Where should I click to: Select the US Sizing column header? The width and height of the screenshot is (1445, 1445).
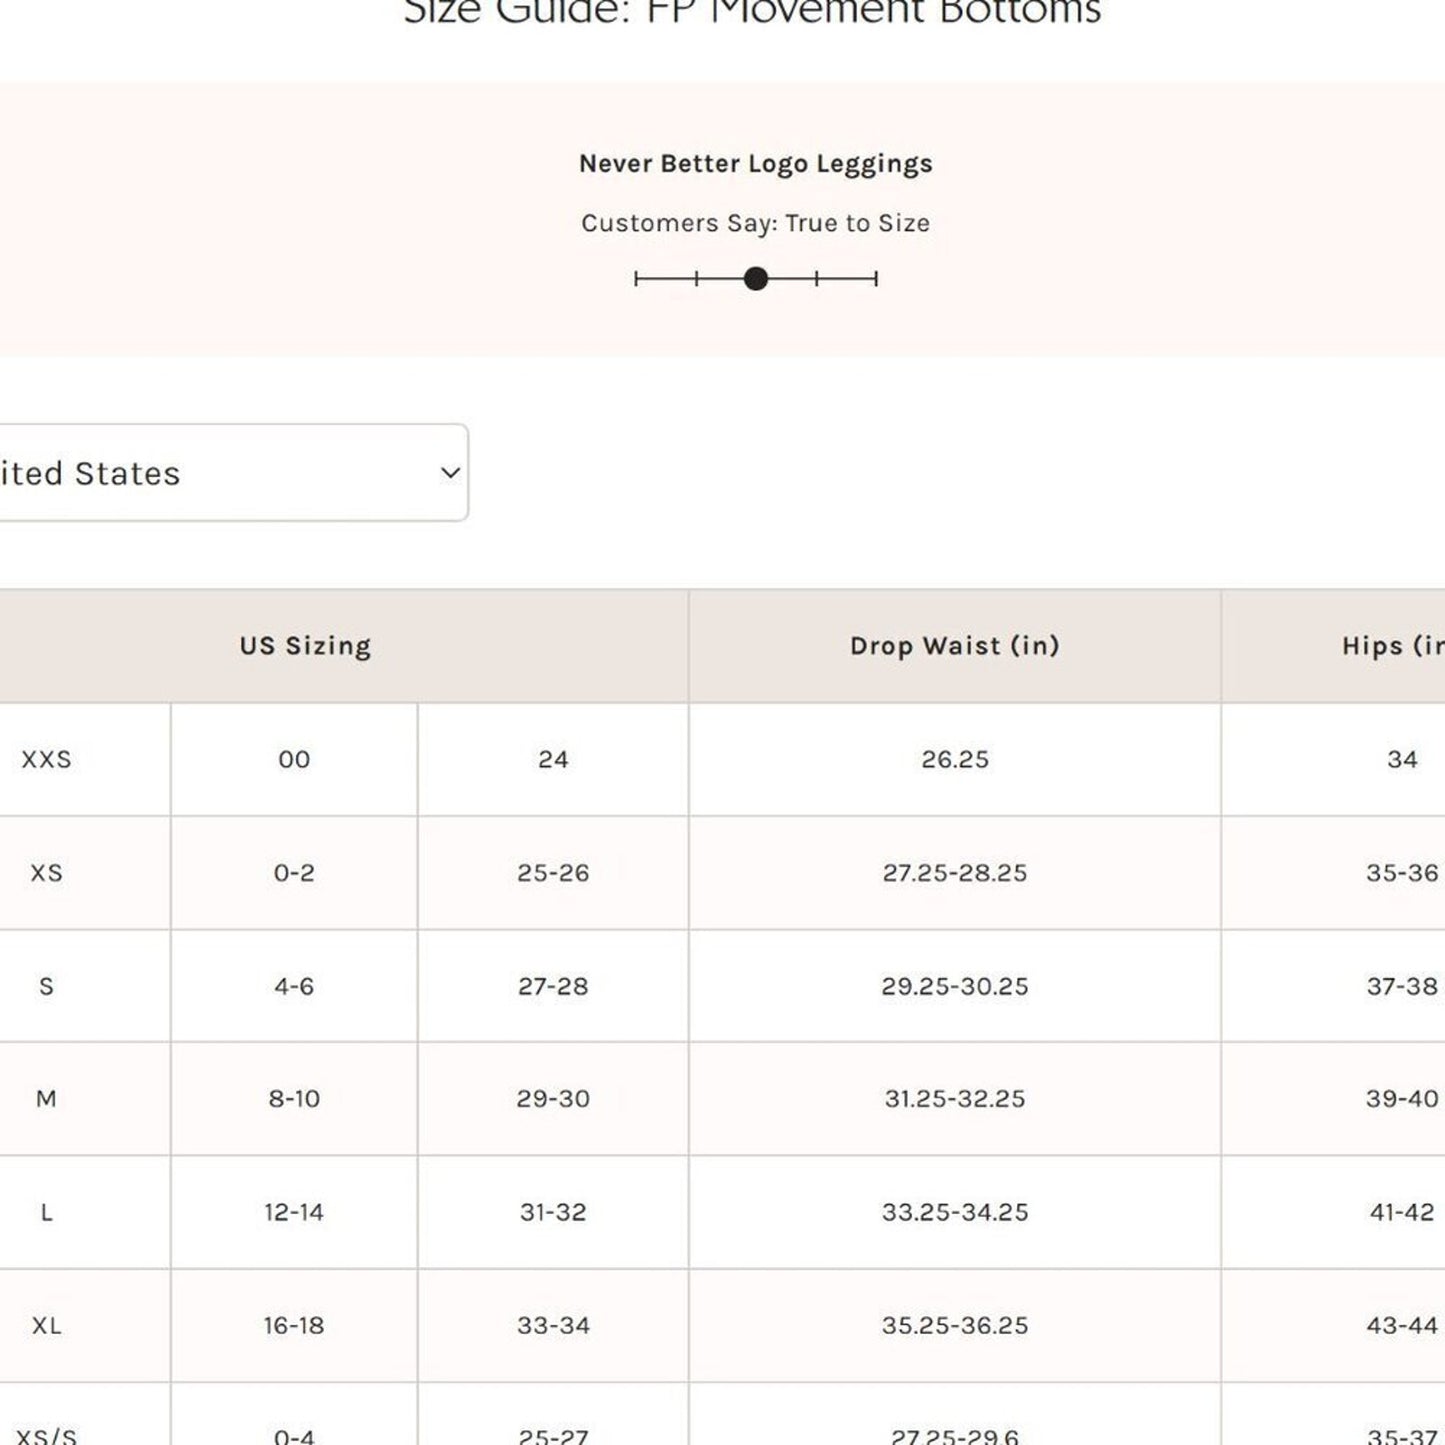[x=305, y=646]
